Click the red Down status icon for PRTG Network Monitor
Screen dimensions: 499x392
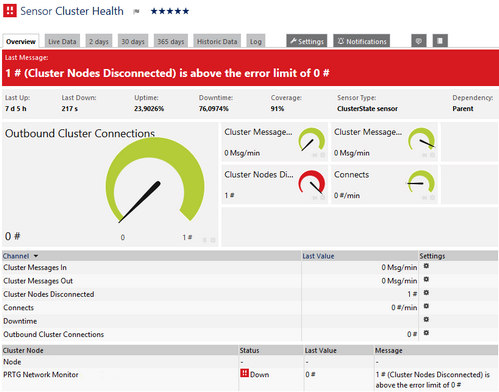[244, 373]
